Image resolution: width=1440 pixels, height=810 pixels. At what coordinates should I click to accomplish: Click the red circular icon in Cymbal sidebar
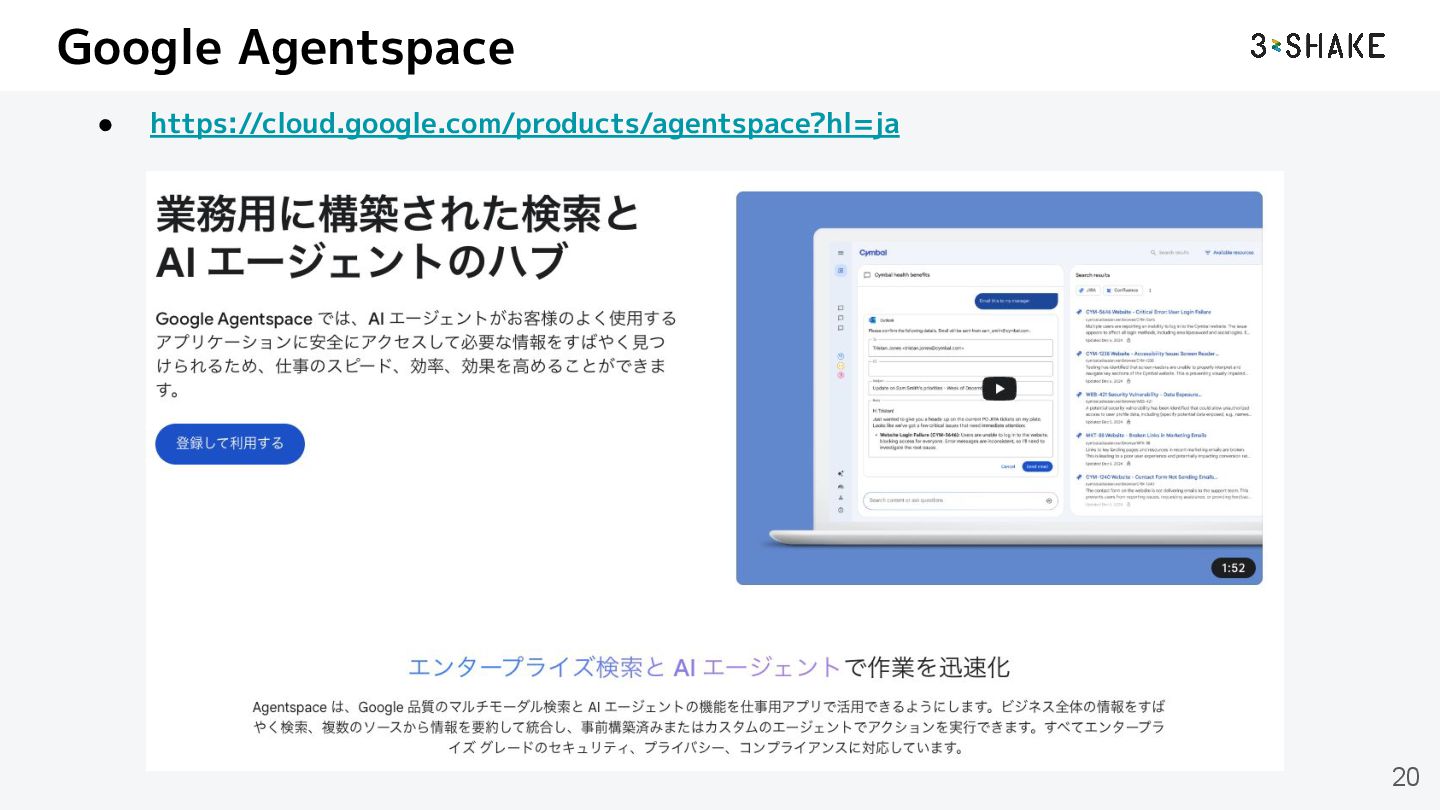click(841, 375)
